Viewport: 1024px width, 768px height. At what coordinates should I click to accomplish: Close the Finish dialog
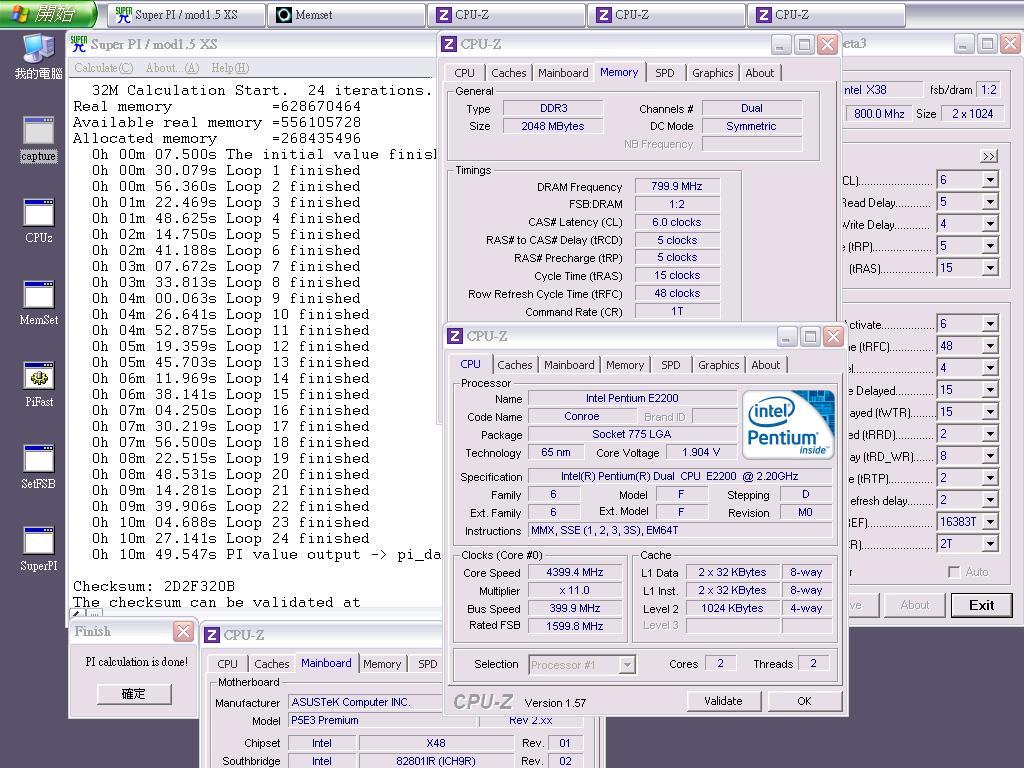183,632
